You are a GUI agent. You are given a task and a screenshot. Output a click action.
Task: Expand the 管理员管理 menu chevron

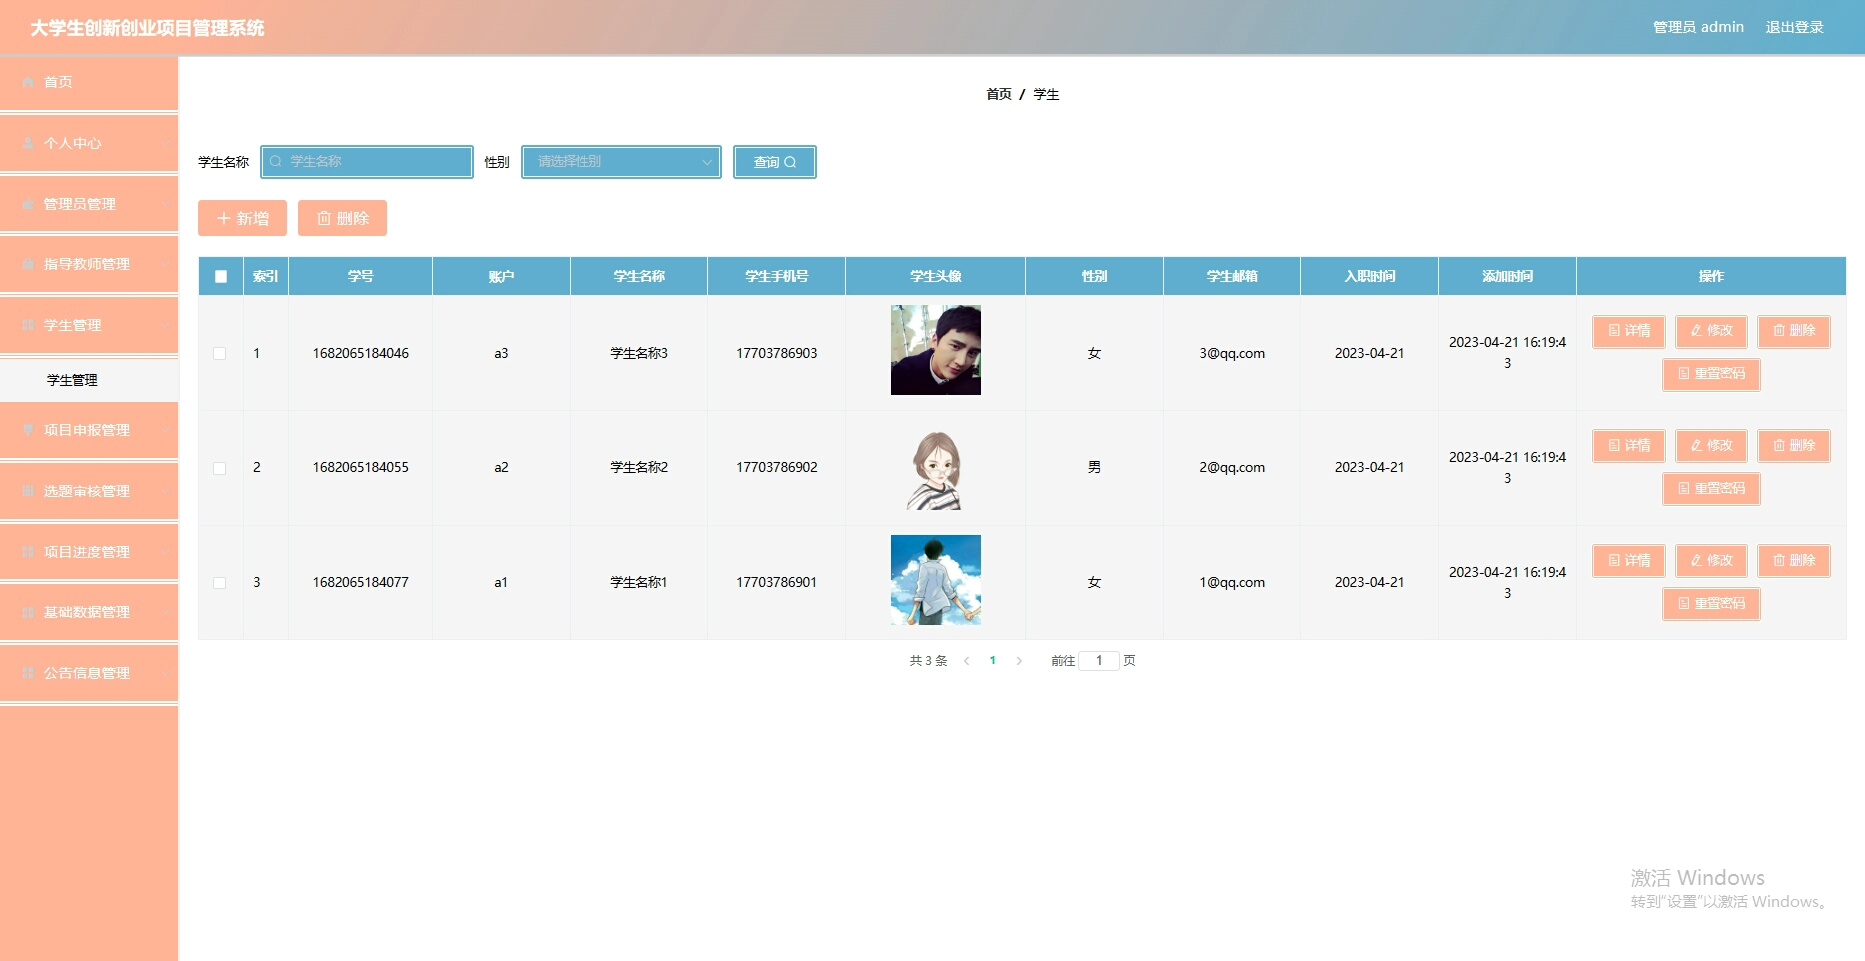[164, 204]
